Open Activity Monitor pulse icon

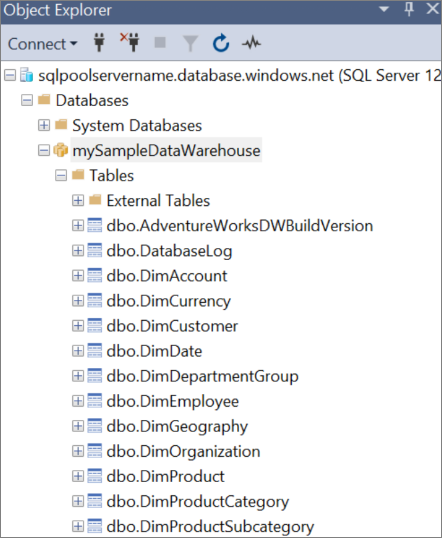point(251,43)
